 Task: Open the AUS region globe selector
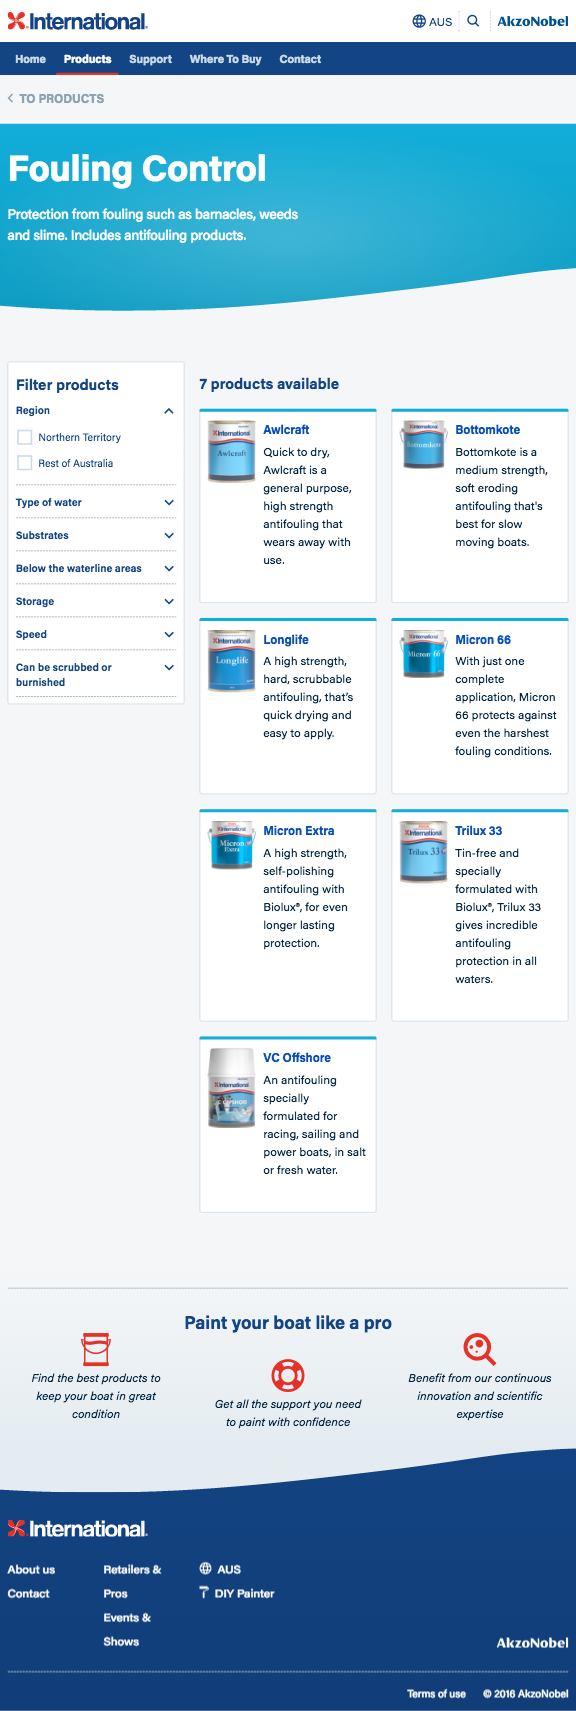(432, 21)
